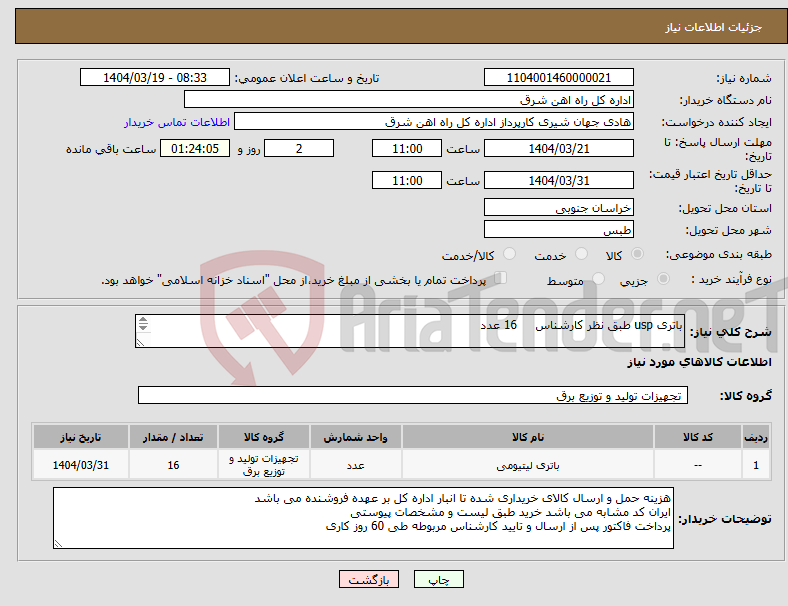Click the شرح کلی نیاز text area
788x606 pixels.
tap(410, 331)
